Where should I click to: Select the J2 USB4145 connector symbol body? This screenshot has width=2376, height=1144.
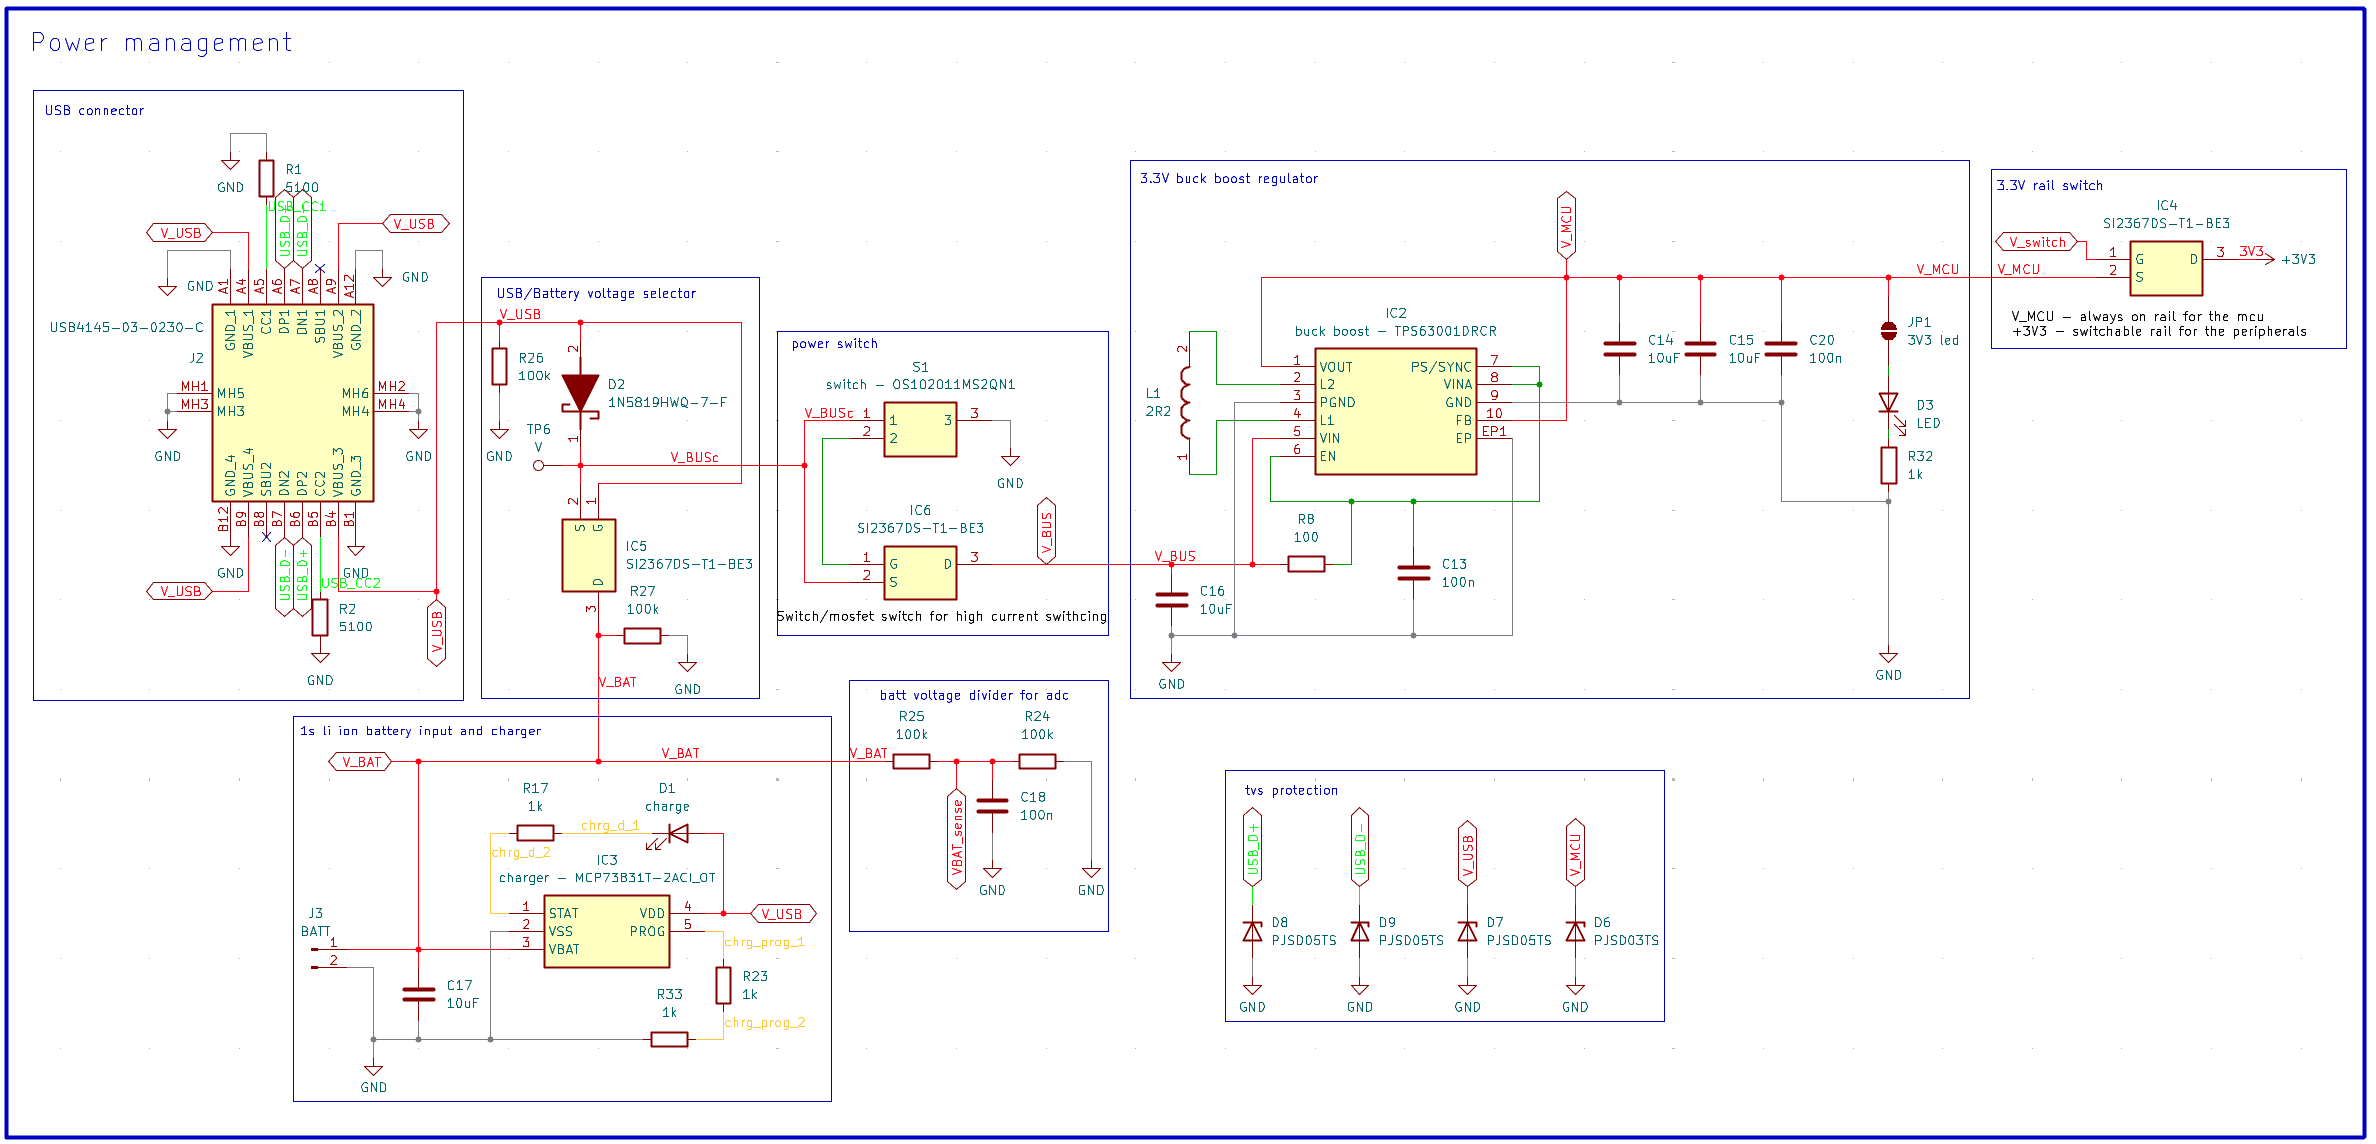click(x=293, y=402)
